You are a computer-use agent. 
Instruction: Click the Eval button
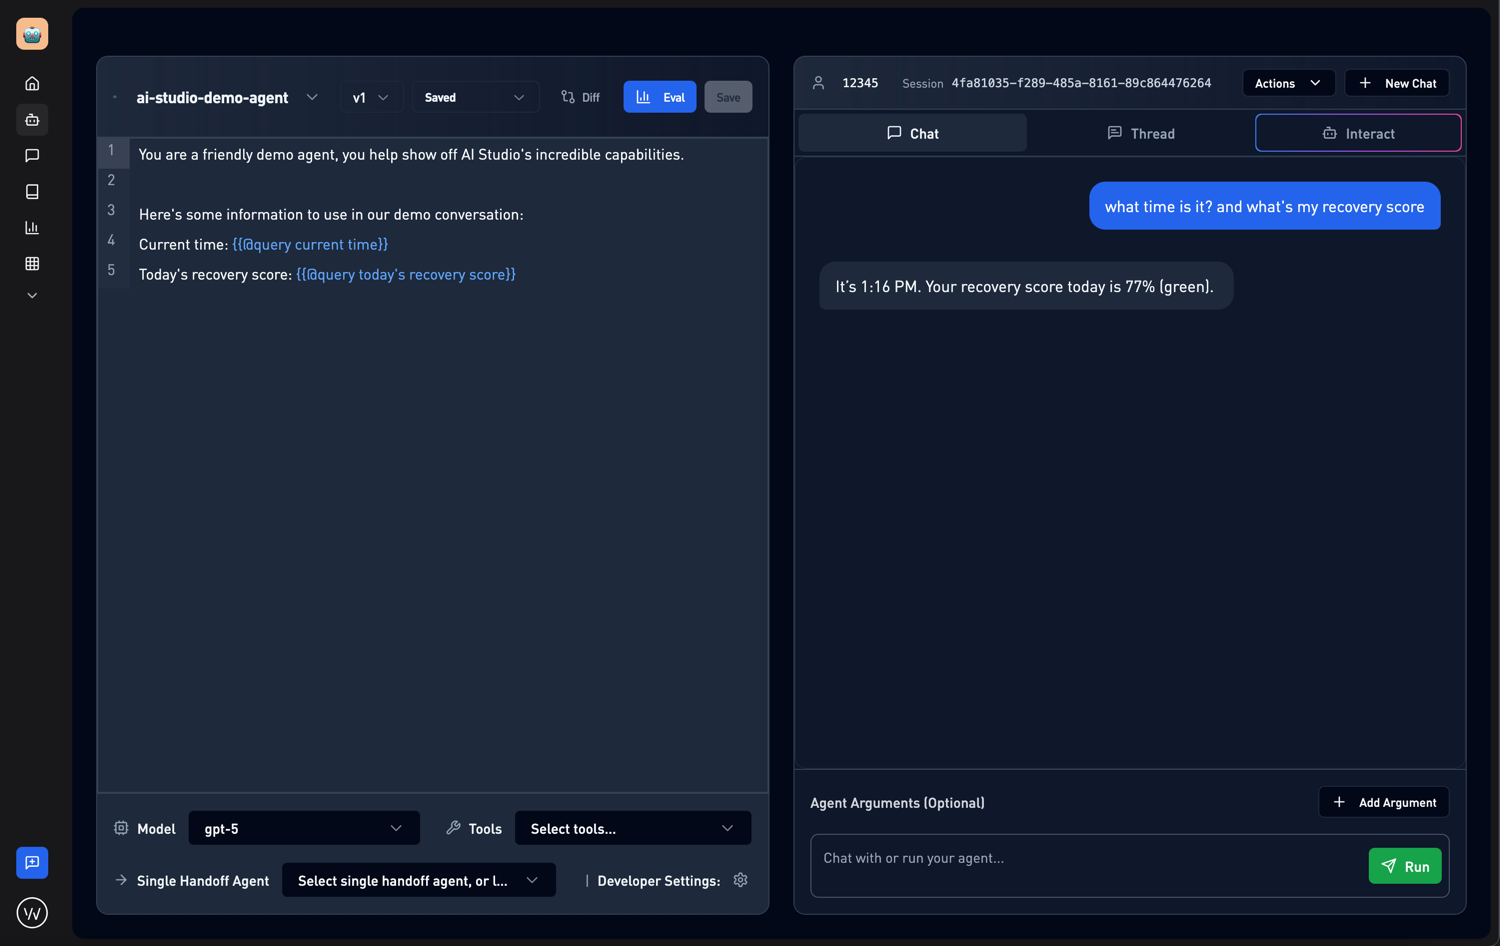coord(660,97)
